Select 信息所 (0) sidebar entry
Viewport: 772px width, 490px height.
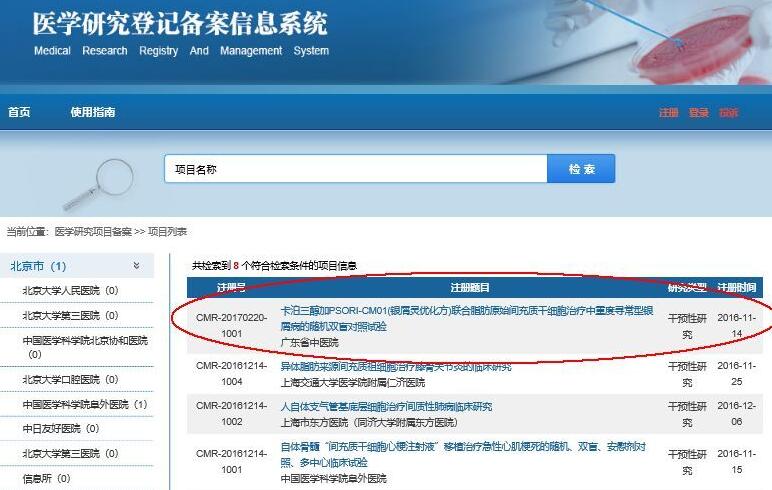tap(47, 478)
